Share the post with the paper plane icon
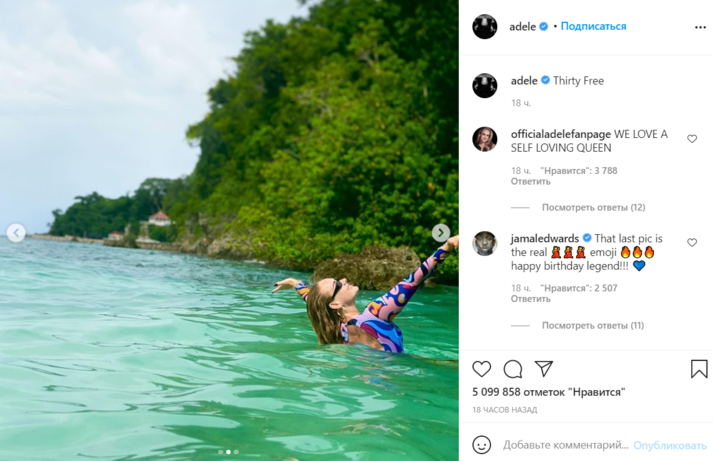Image resolution: width=713 pixels, height=461 pixels. point(544,369)
